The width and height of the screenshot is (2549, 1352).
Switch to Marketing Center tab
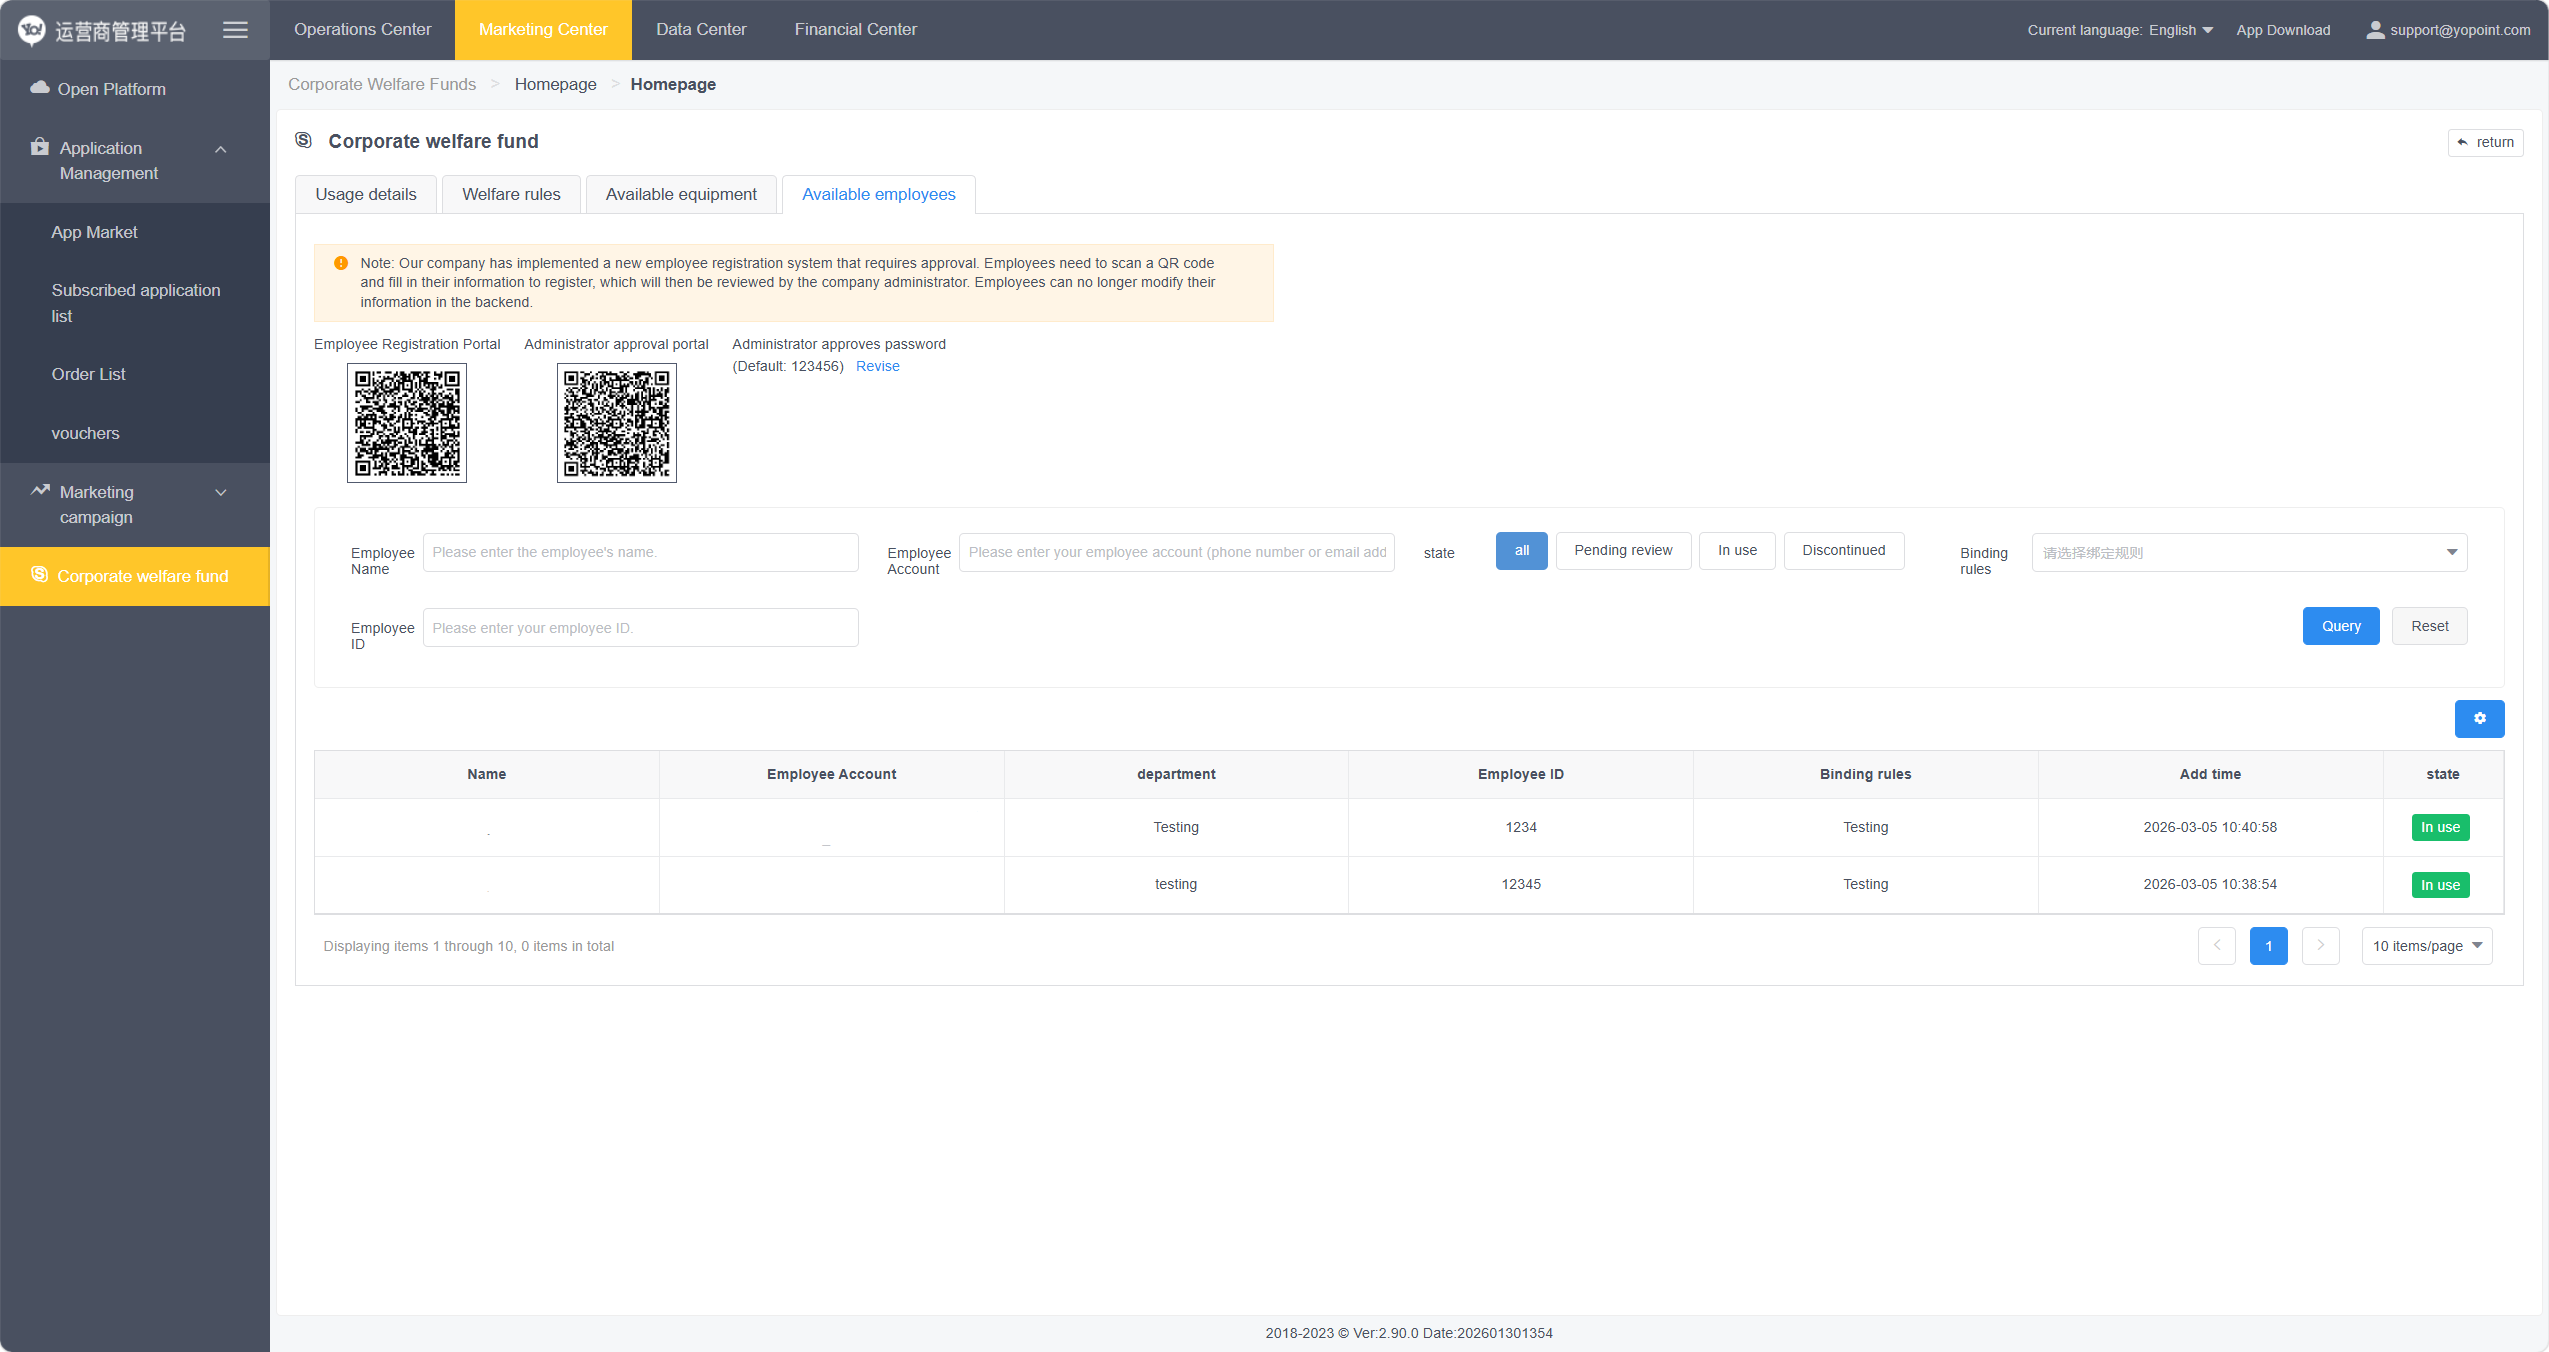pyautogui.click(x=543, y=30)
